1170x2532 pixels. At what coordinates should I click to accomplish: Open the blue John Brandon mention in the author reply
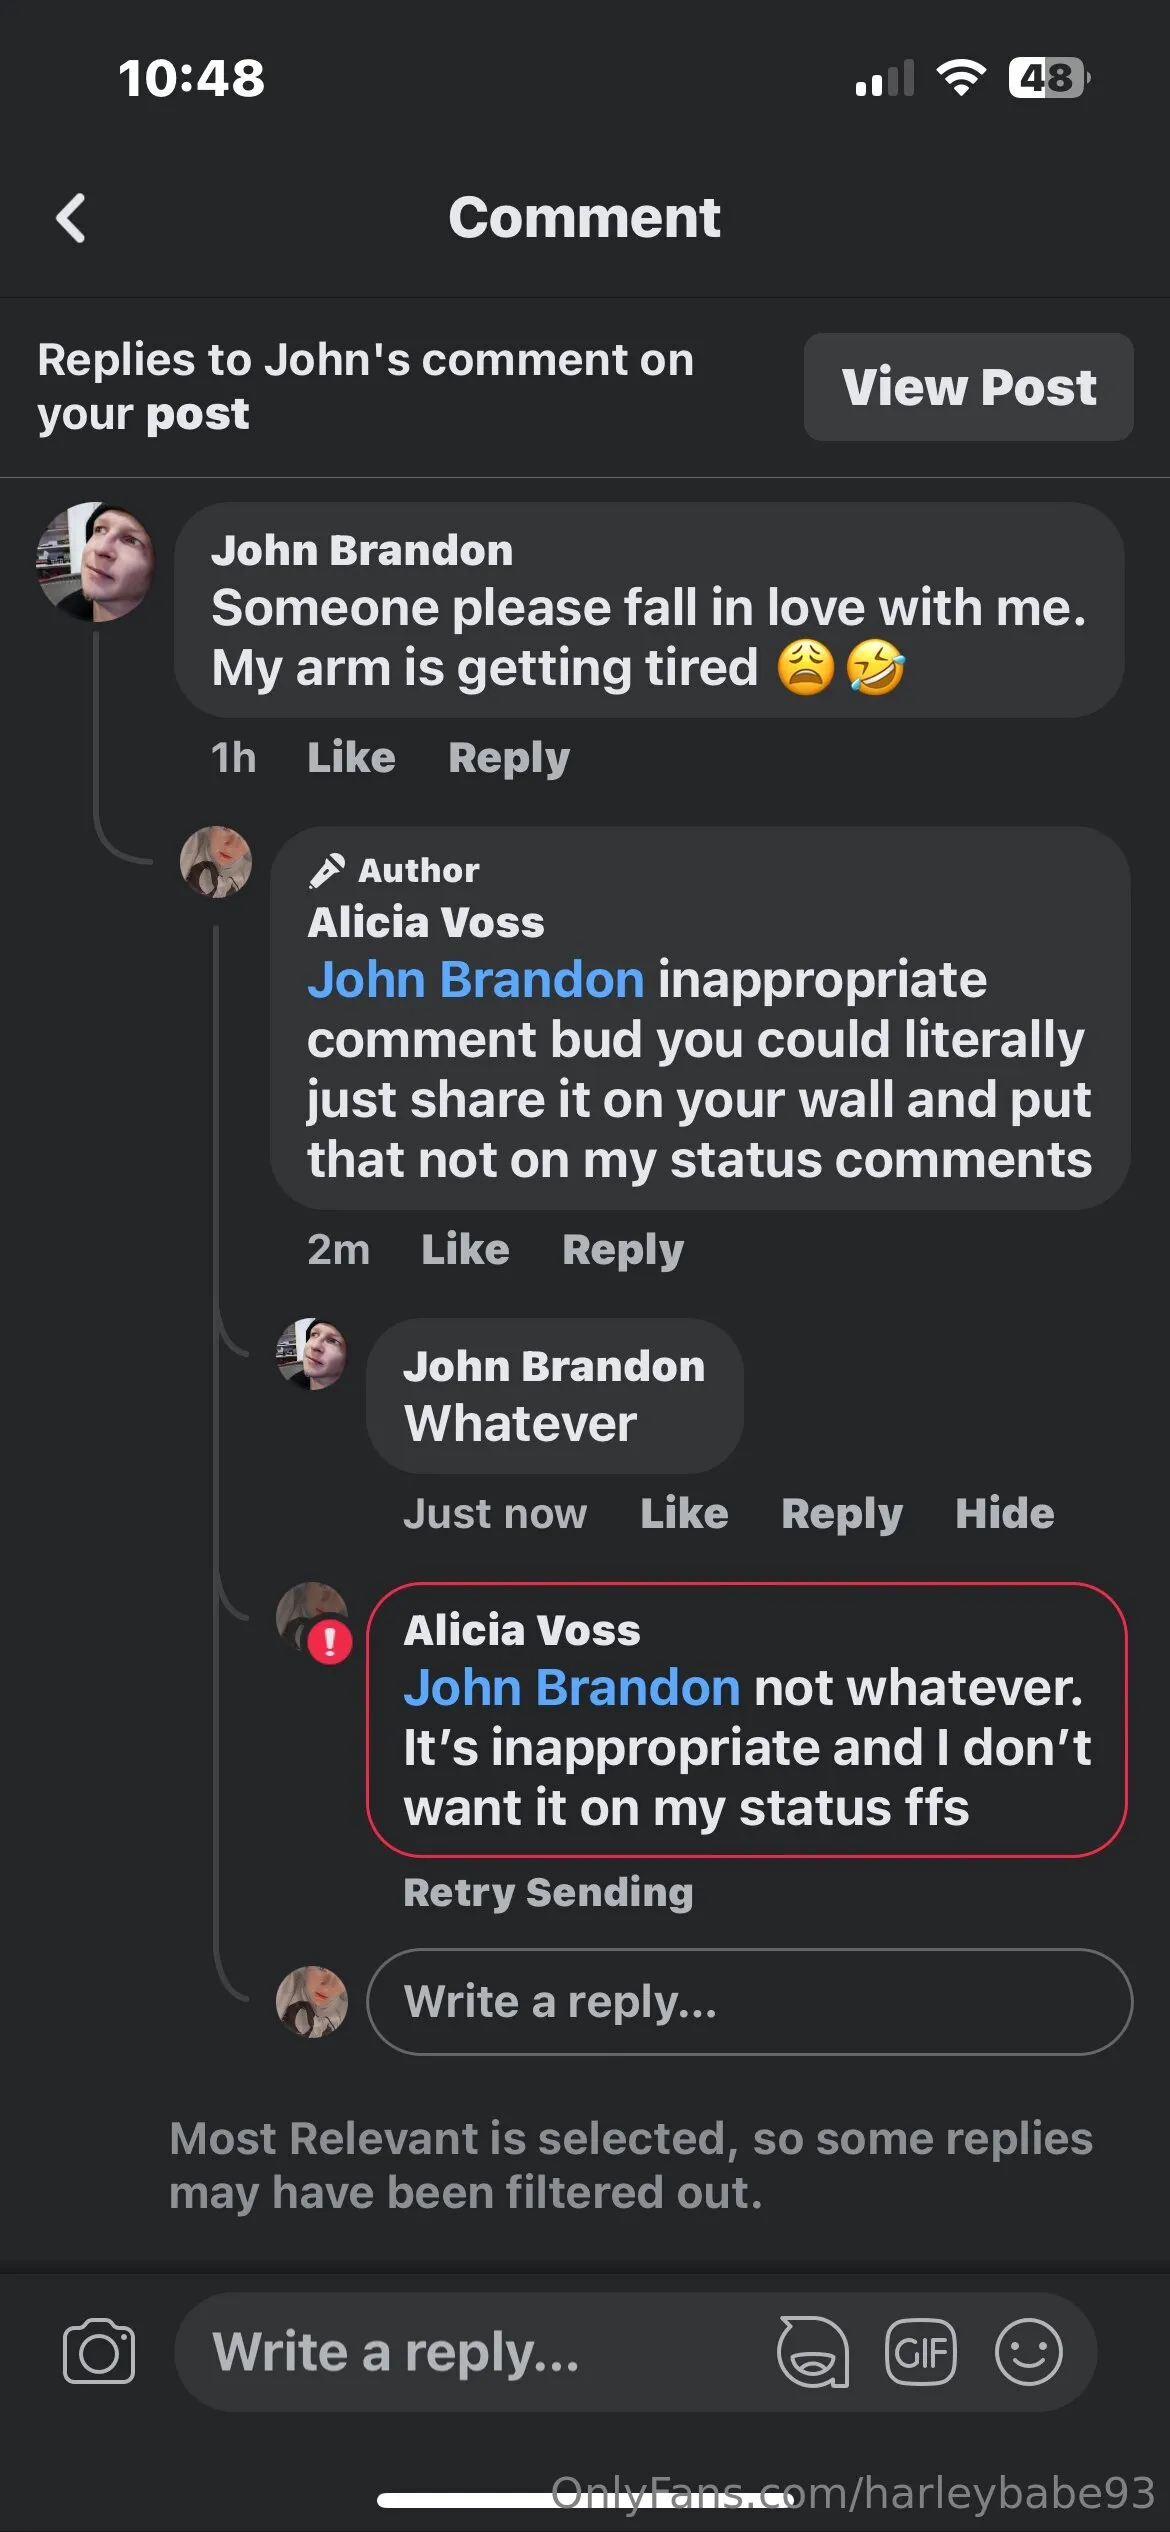click(x=475, y=979)
